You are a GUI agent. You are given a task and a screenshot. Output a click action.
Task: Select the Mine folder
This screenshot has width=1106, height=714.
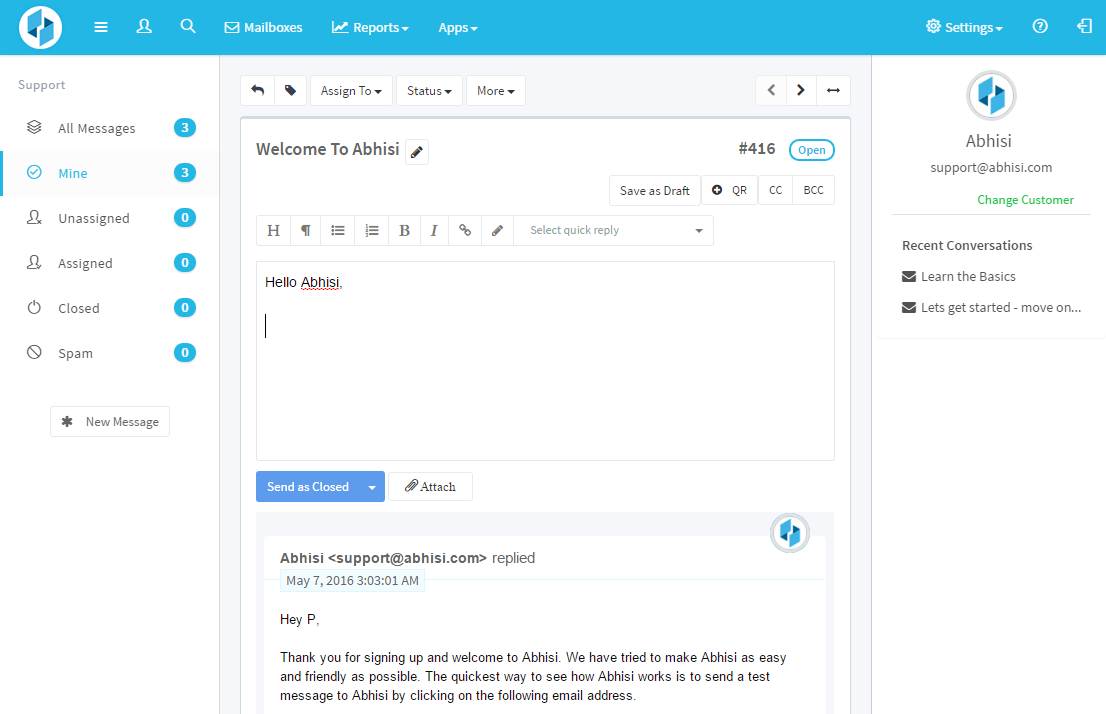110,173
